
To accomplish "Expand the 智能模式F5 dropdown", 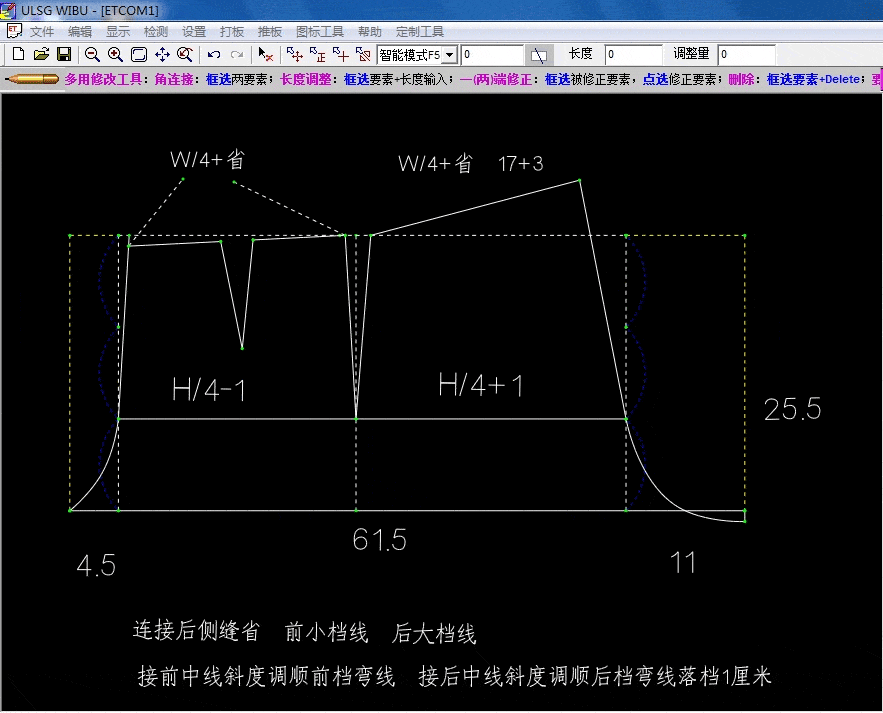I will 450,55.
